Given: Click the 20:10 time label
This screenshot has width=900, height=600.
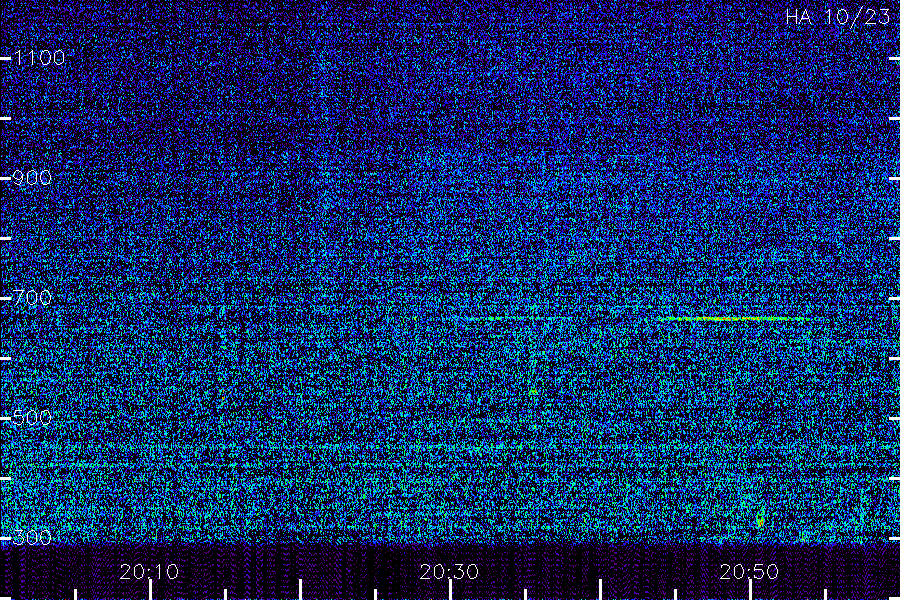Looking at the screenshot, I should 149,572.
